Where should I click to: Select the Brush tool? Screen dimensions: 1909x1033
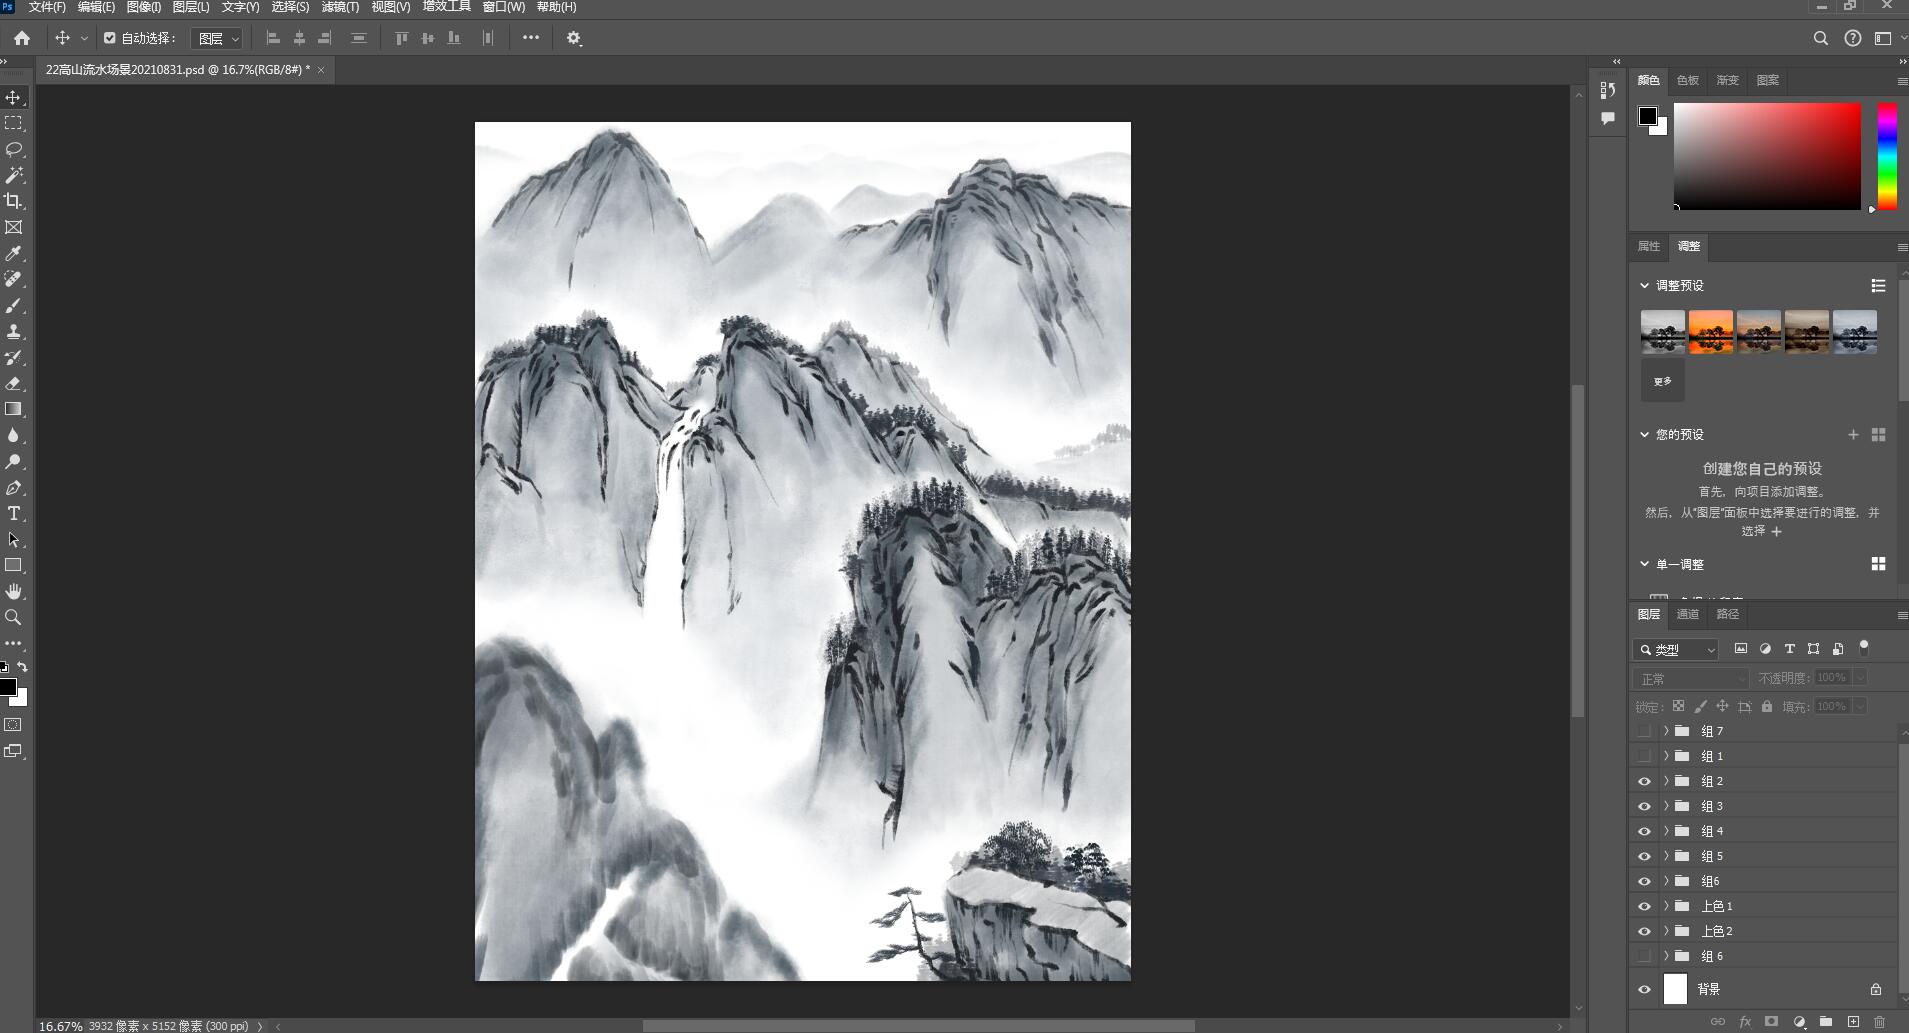(13, 305)
